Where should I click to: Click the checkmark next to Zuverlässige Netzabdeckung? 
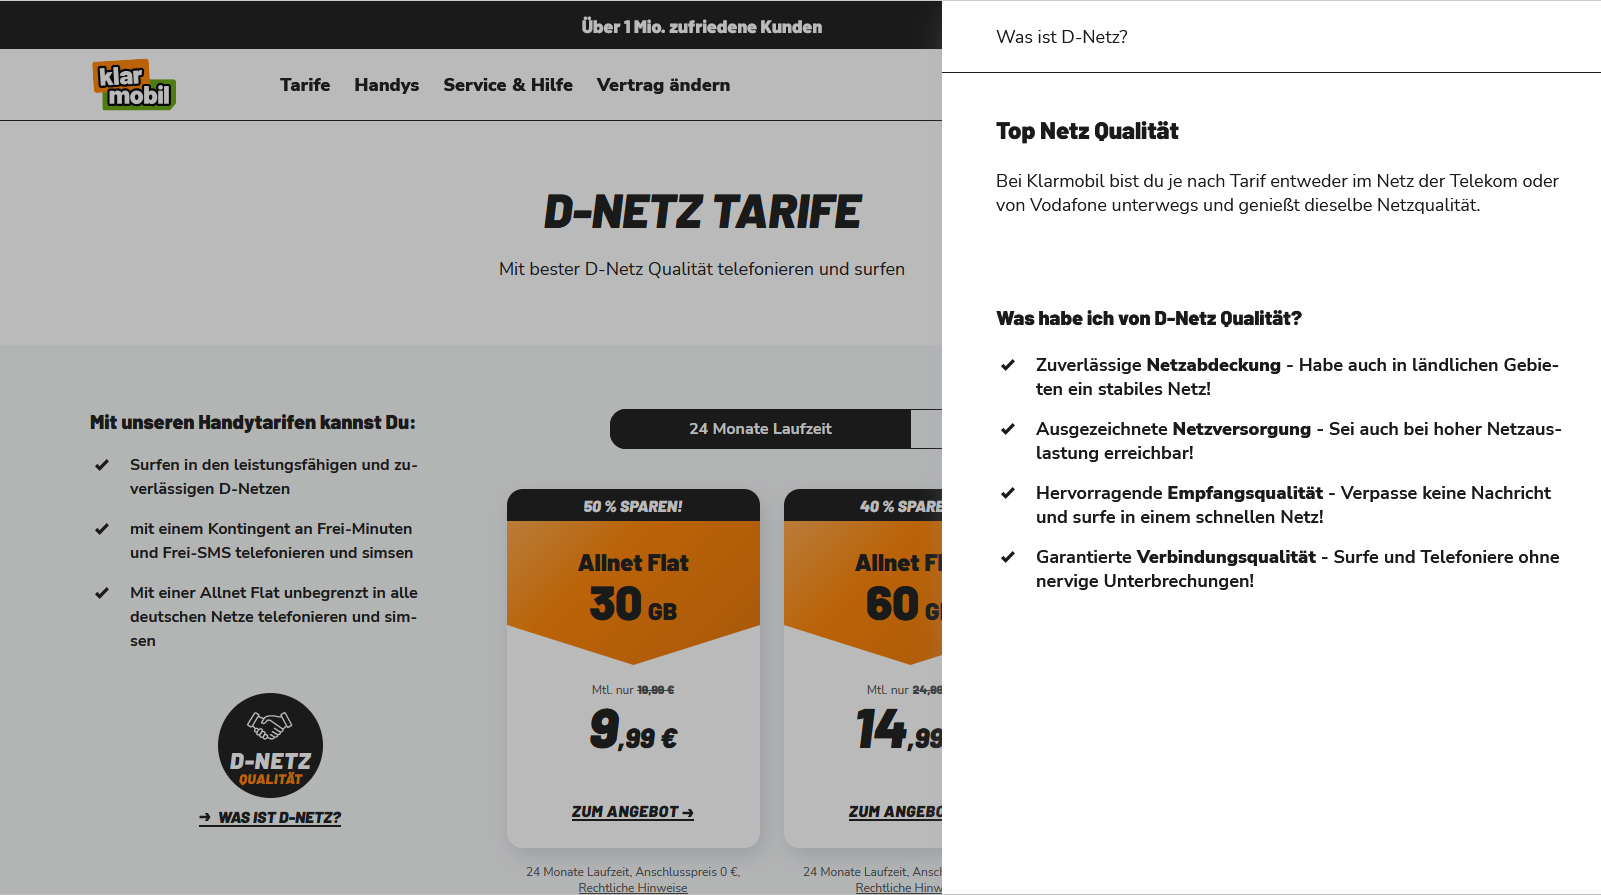click(1008, 365)
